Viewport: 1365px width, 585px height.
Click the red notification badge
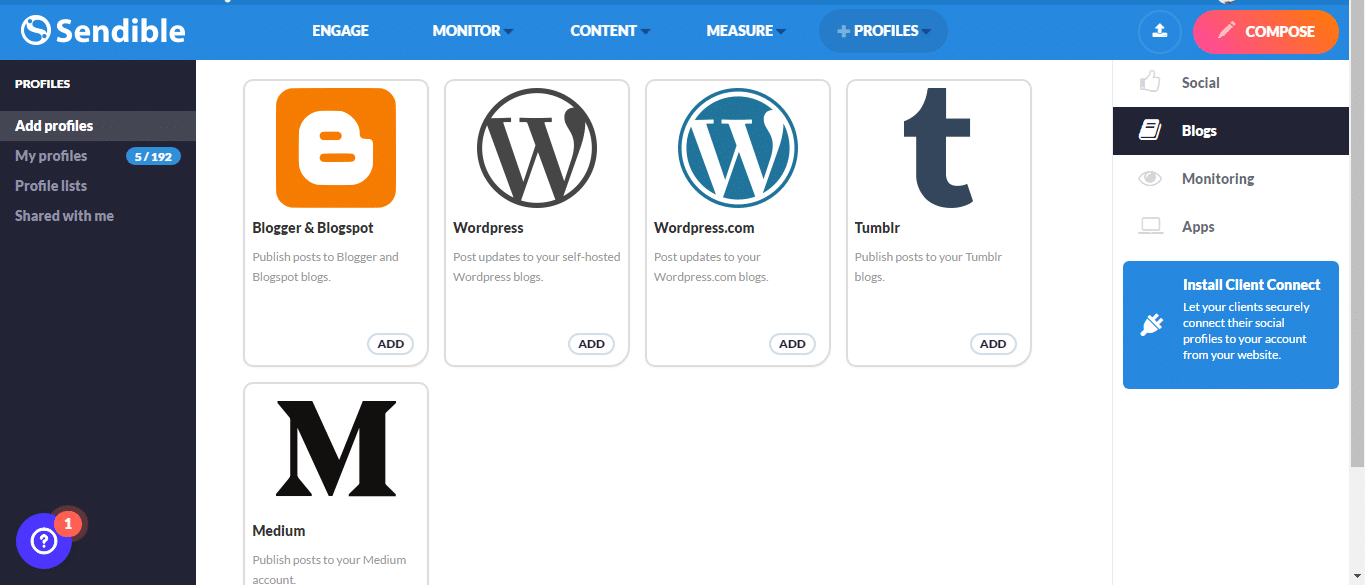[68, 523]
